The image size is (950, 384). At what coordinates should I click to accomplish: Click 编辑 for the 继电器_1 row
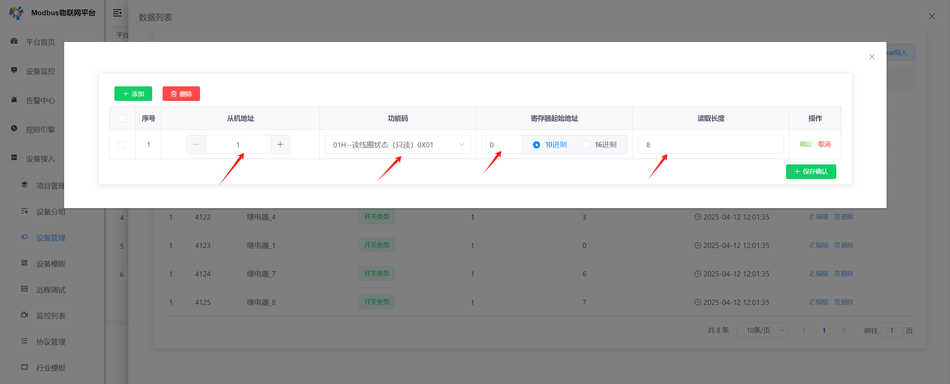click(x=819, y=245)
